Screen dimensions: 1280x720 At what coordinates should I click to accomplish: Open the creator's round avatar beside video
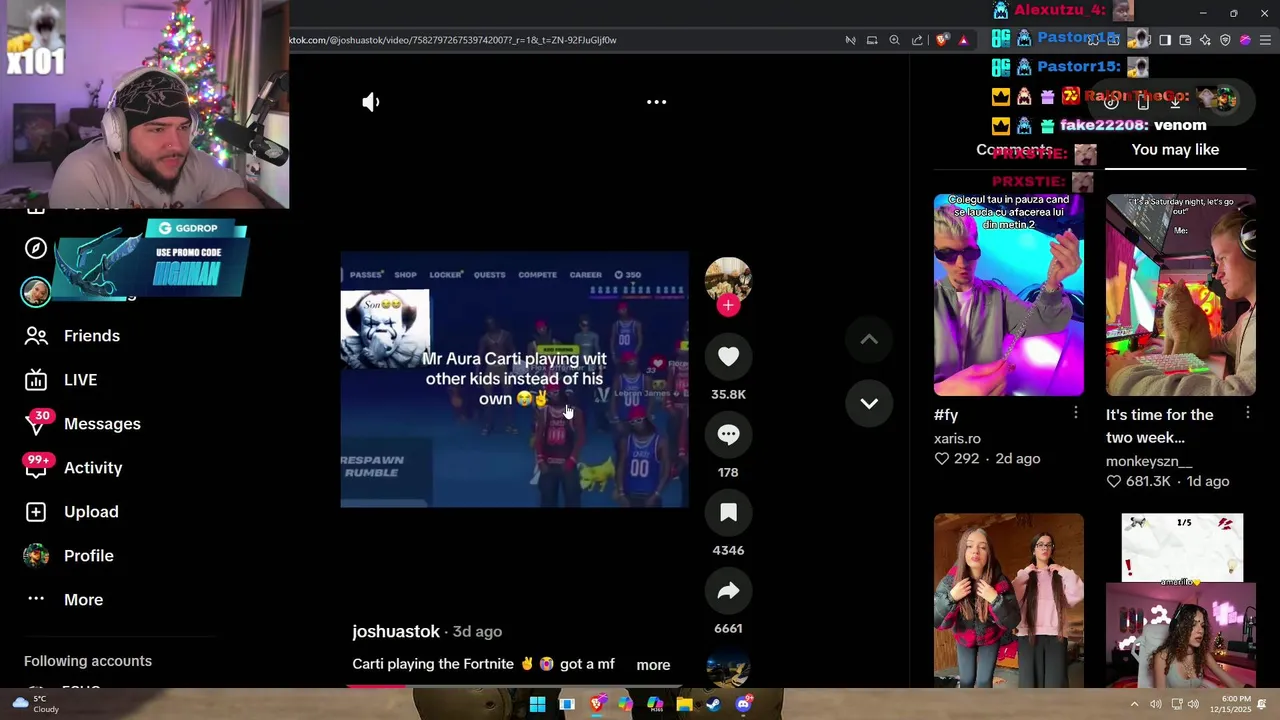(x=728, y=280)
